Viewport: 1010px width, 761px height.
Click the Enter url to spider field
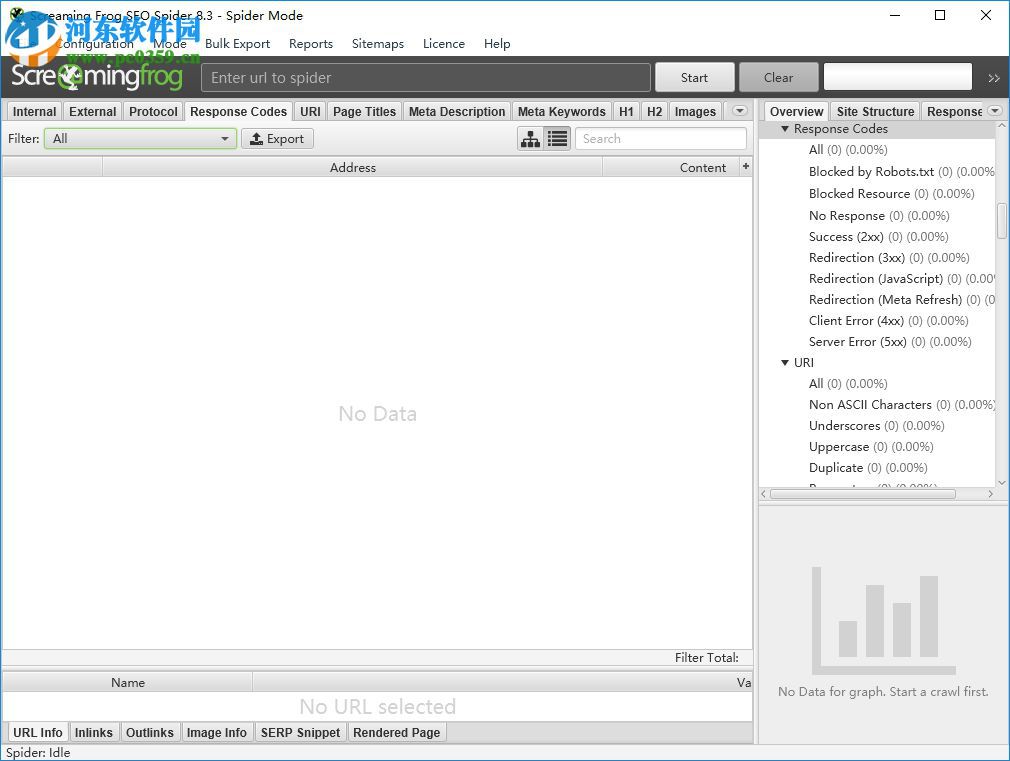click(426, 77)
